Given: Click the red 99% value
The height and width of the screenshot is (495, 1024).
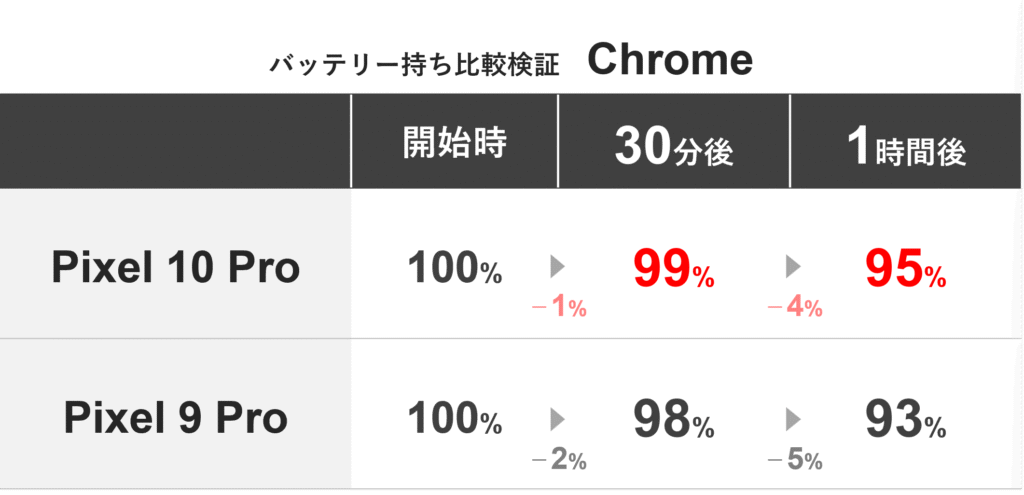Looking at the screenshot, I should click(x=673, y=270).
